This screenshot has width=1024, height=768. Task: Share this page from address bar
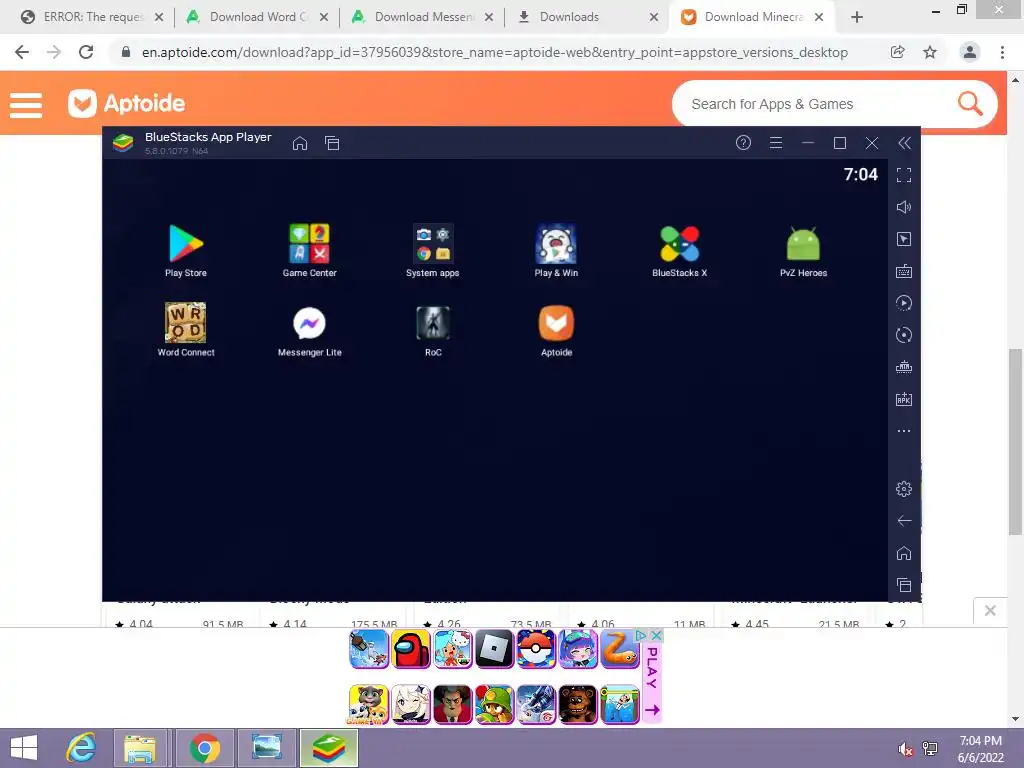click(898, 52)
